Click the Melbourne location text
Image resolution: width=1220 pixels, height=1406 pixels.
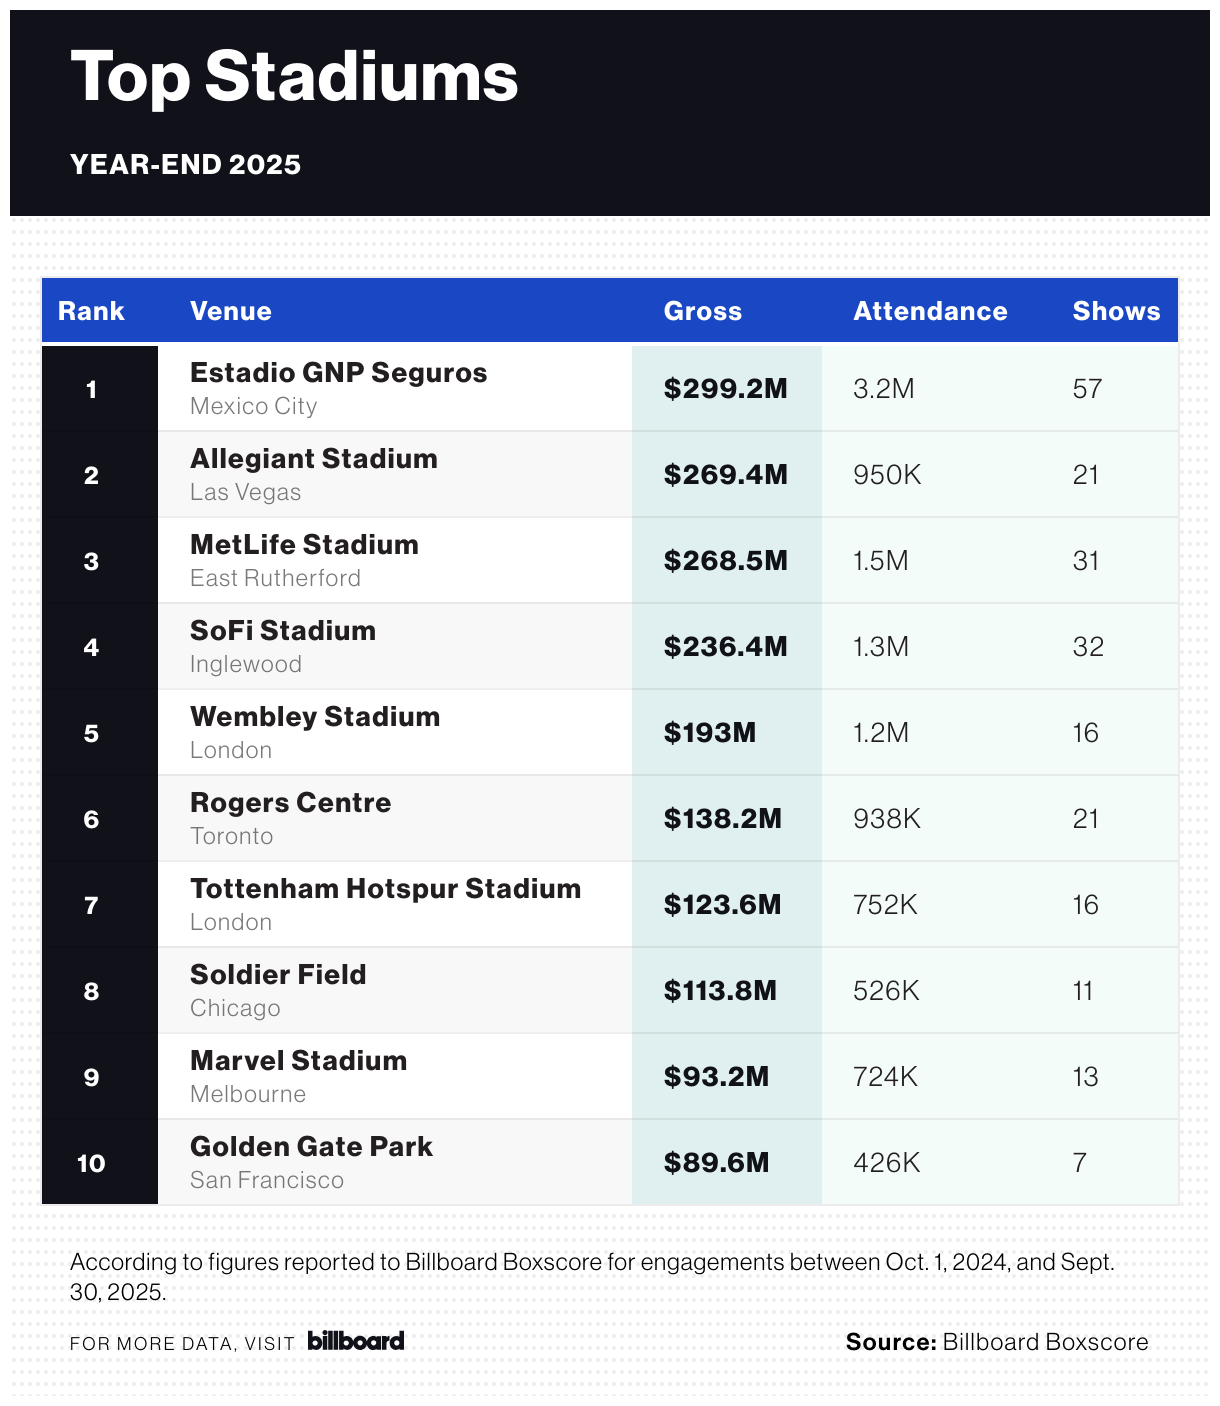click(x=248, y=1094)
